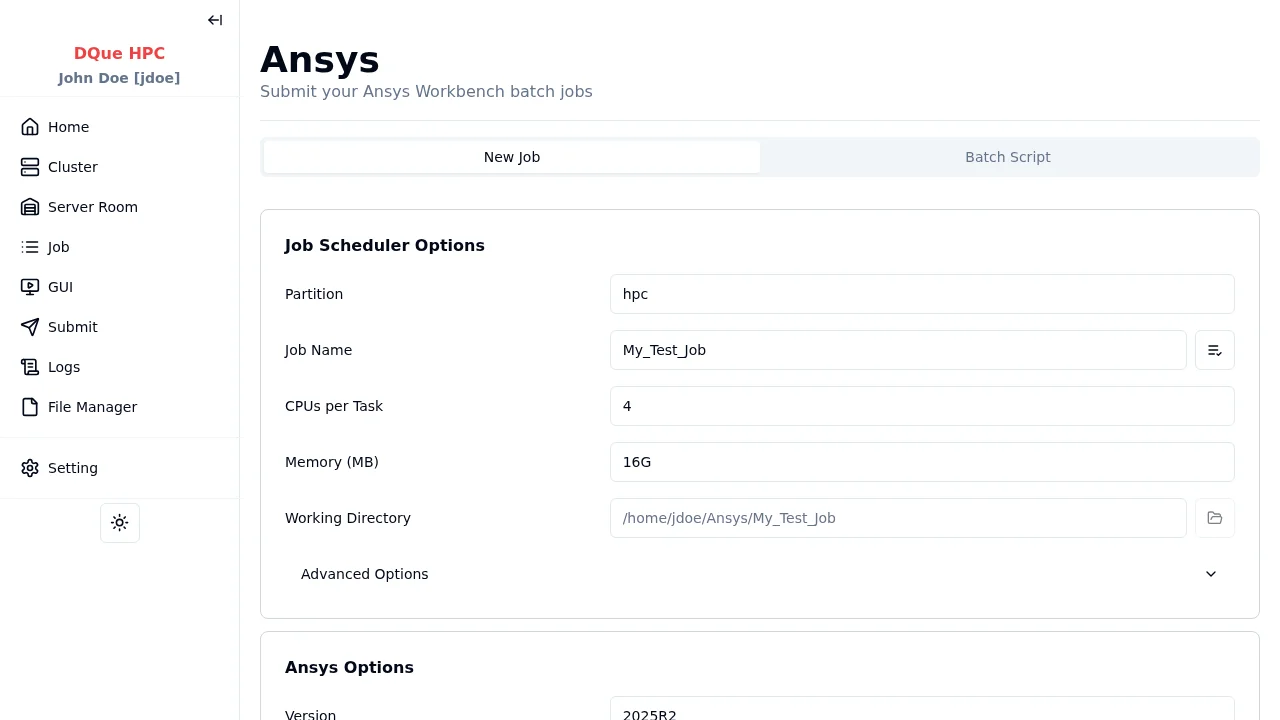This screenshot has width=1280, height=720.
Task: Open File Manager from sidebar
Action: click(92, 407)
